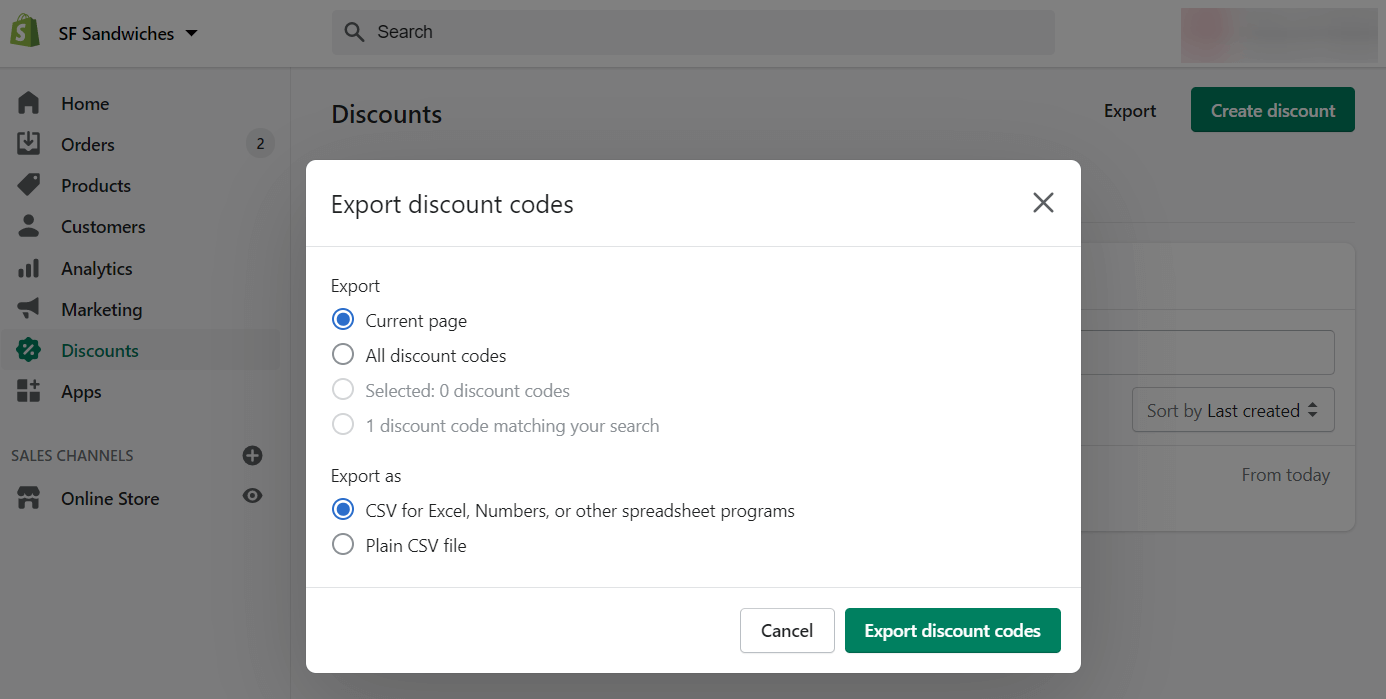Click the Create discount button

tap(1273, 110)
